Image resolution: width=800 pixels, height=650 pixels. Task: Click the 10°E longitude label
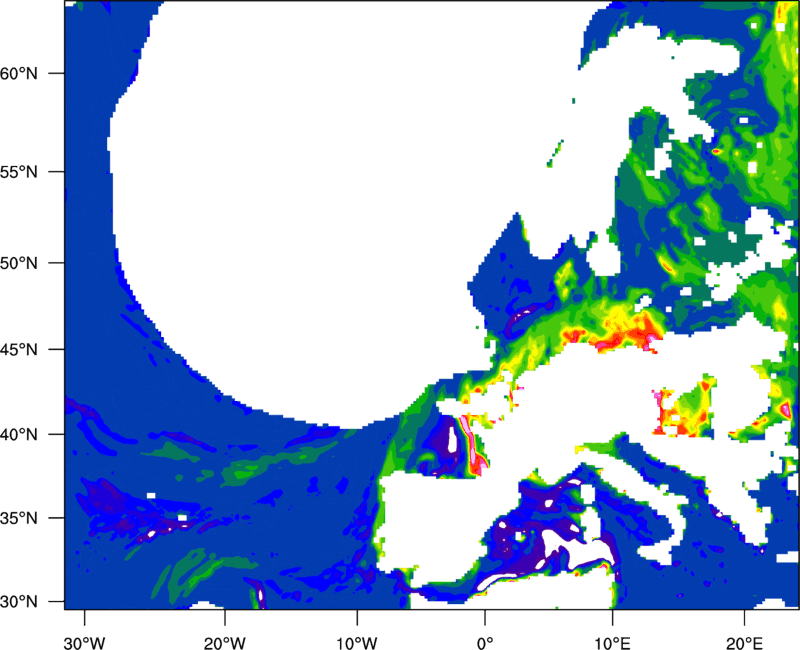point(612,643)
